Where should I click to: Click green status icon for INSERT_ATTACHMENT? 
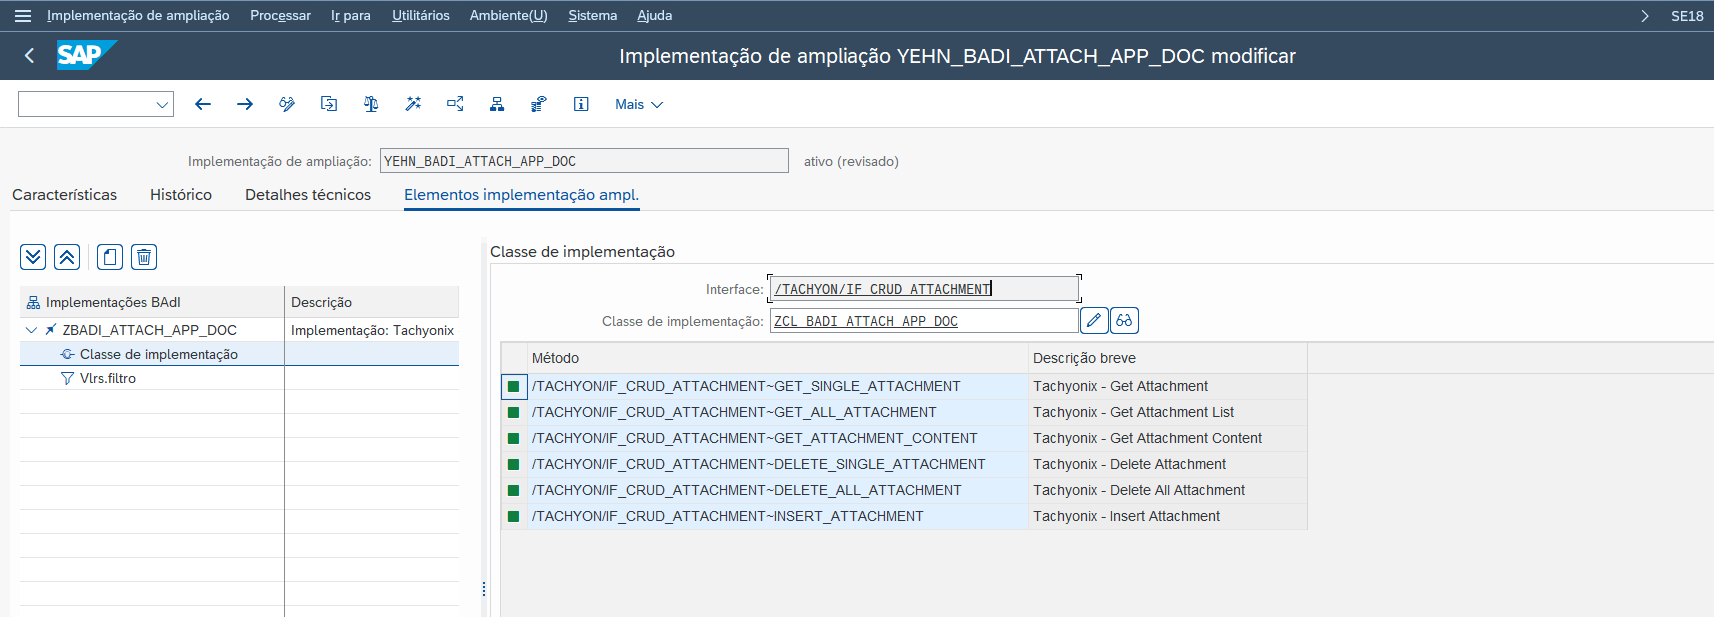[x=514, y=516]
